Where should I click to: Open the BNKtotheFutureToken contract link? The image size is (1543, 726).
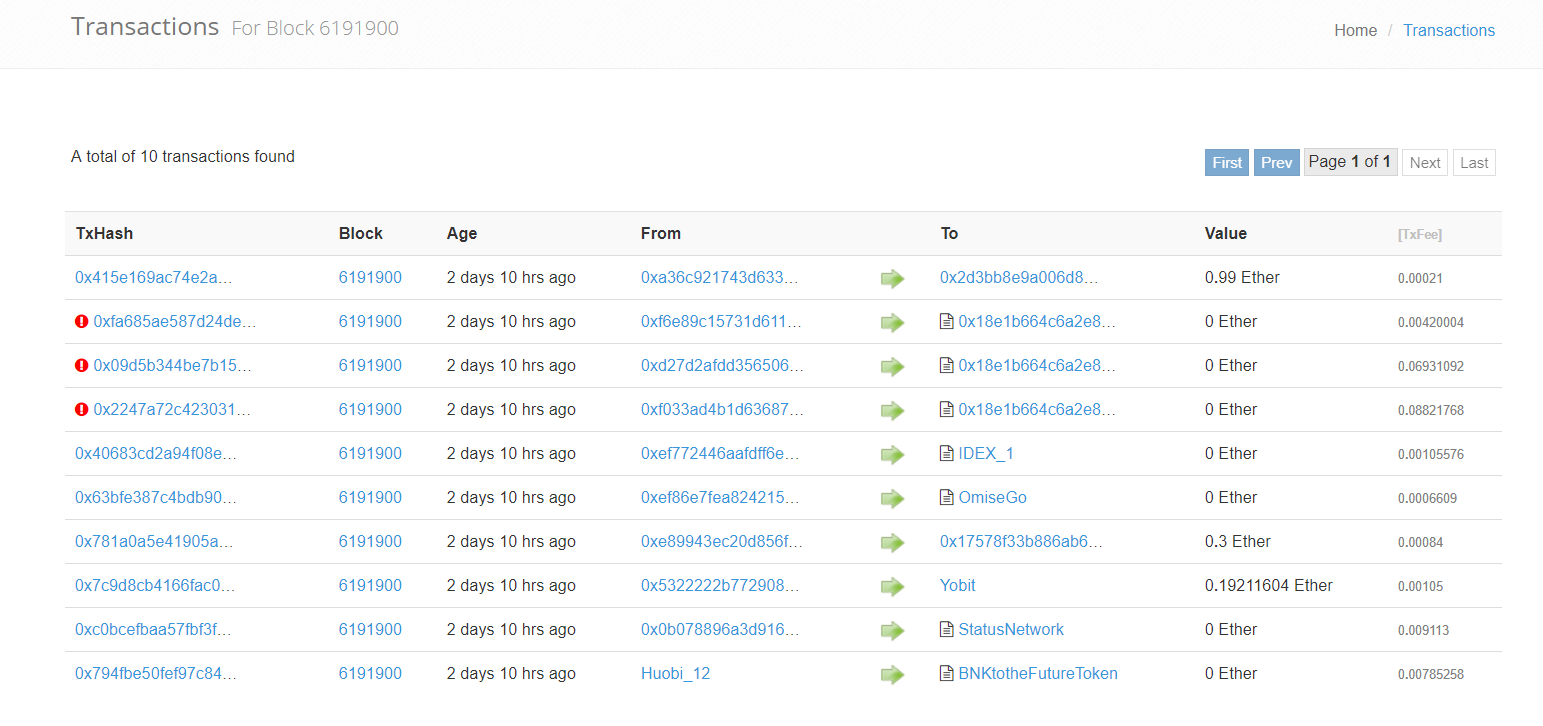point(1038,674)
